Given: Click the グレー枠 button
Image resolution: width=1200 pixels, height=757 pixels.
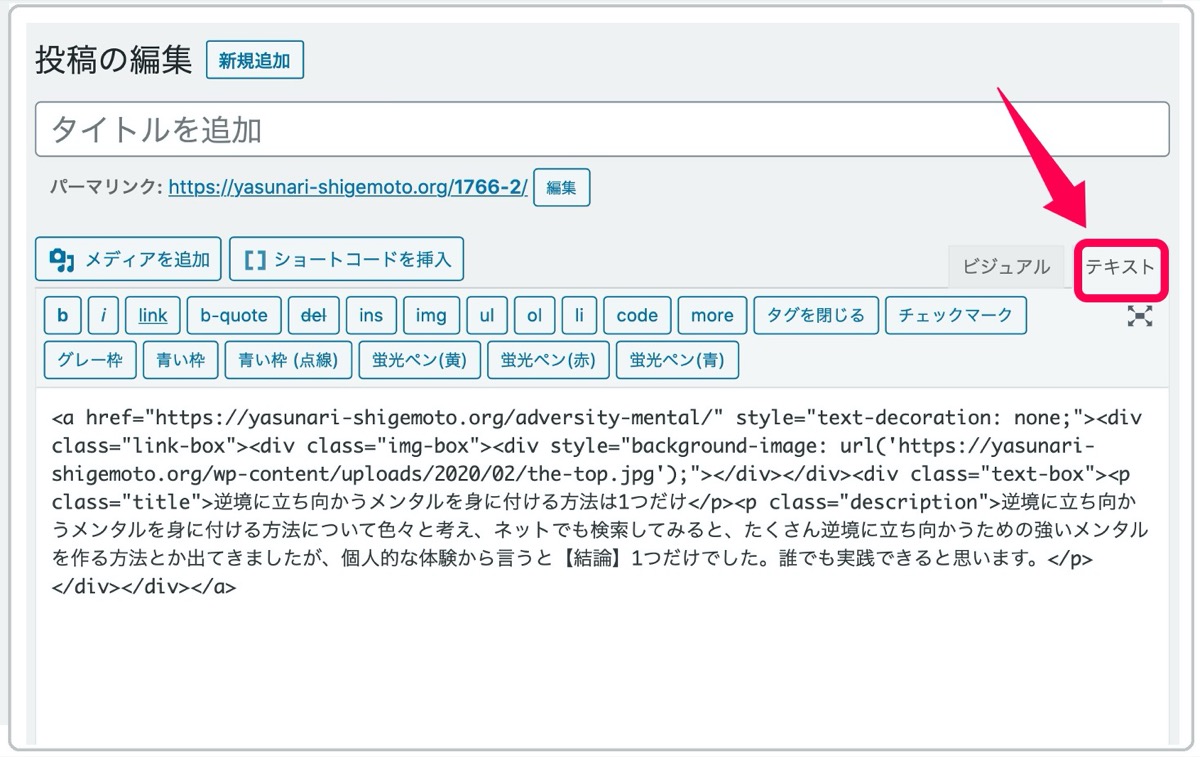Looking at the screenshot, I should (x=90, y=360).
